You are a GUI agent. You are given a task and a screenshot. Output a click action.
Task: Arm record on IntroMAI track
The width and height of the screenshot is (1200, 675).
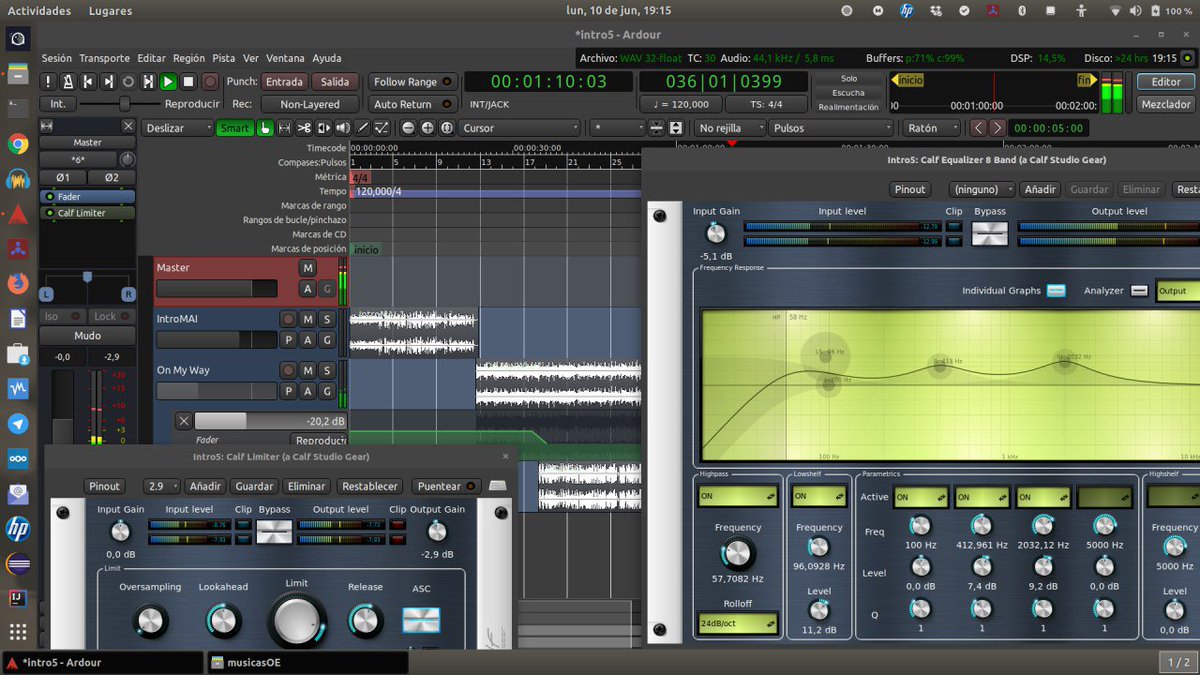289,319
